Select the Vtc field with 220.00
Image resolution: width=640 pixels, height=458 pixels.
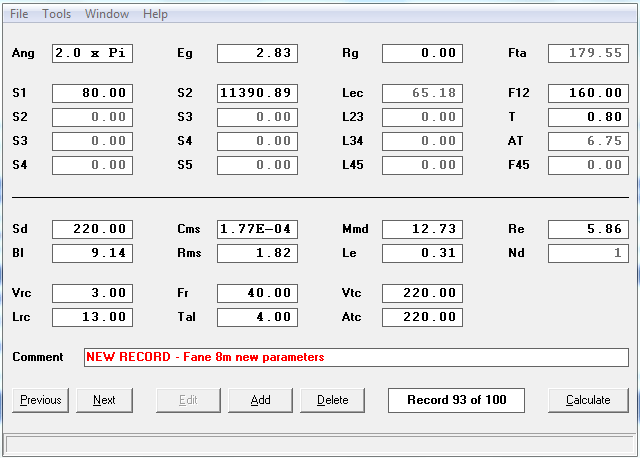pos(422,293)
